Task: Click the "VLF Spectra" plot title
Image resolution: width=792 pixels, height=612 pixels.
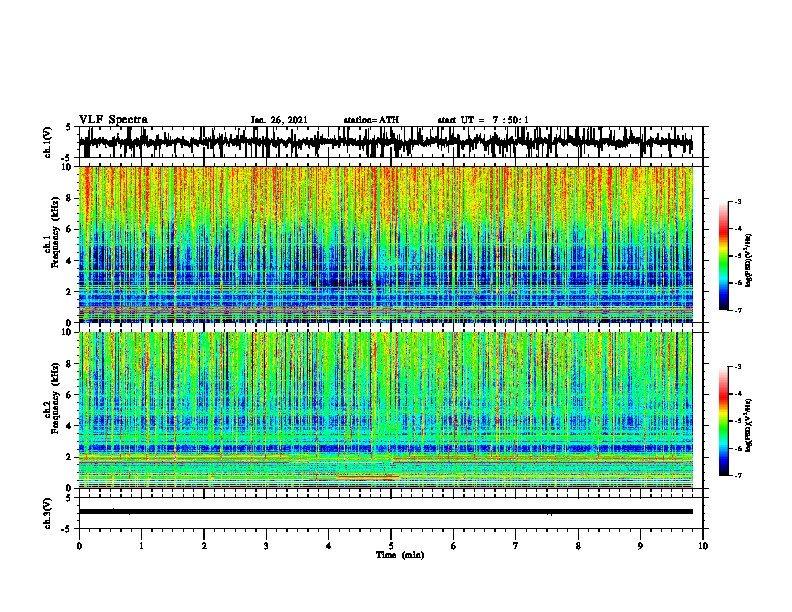Action: pos(113,120)
